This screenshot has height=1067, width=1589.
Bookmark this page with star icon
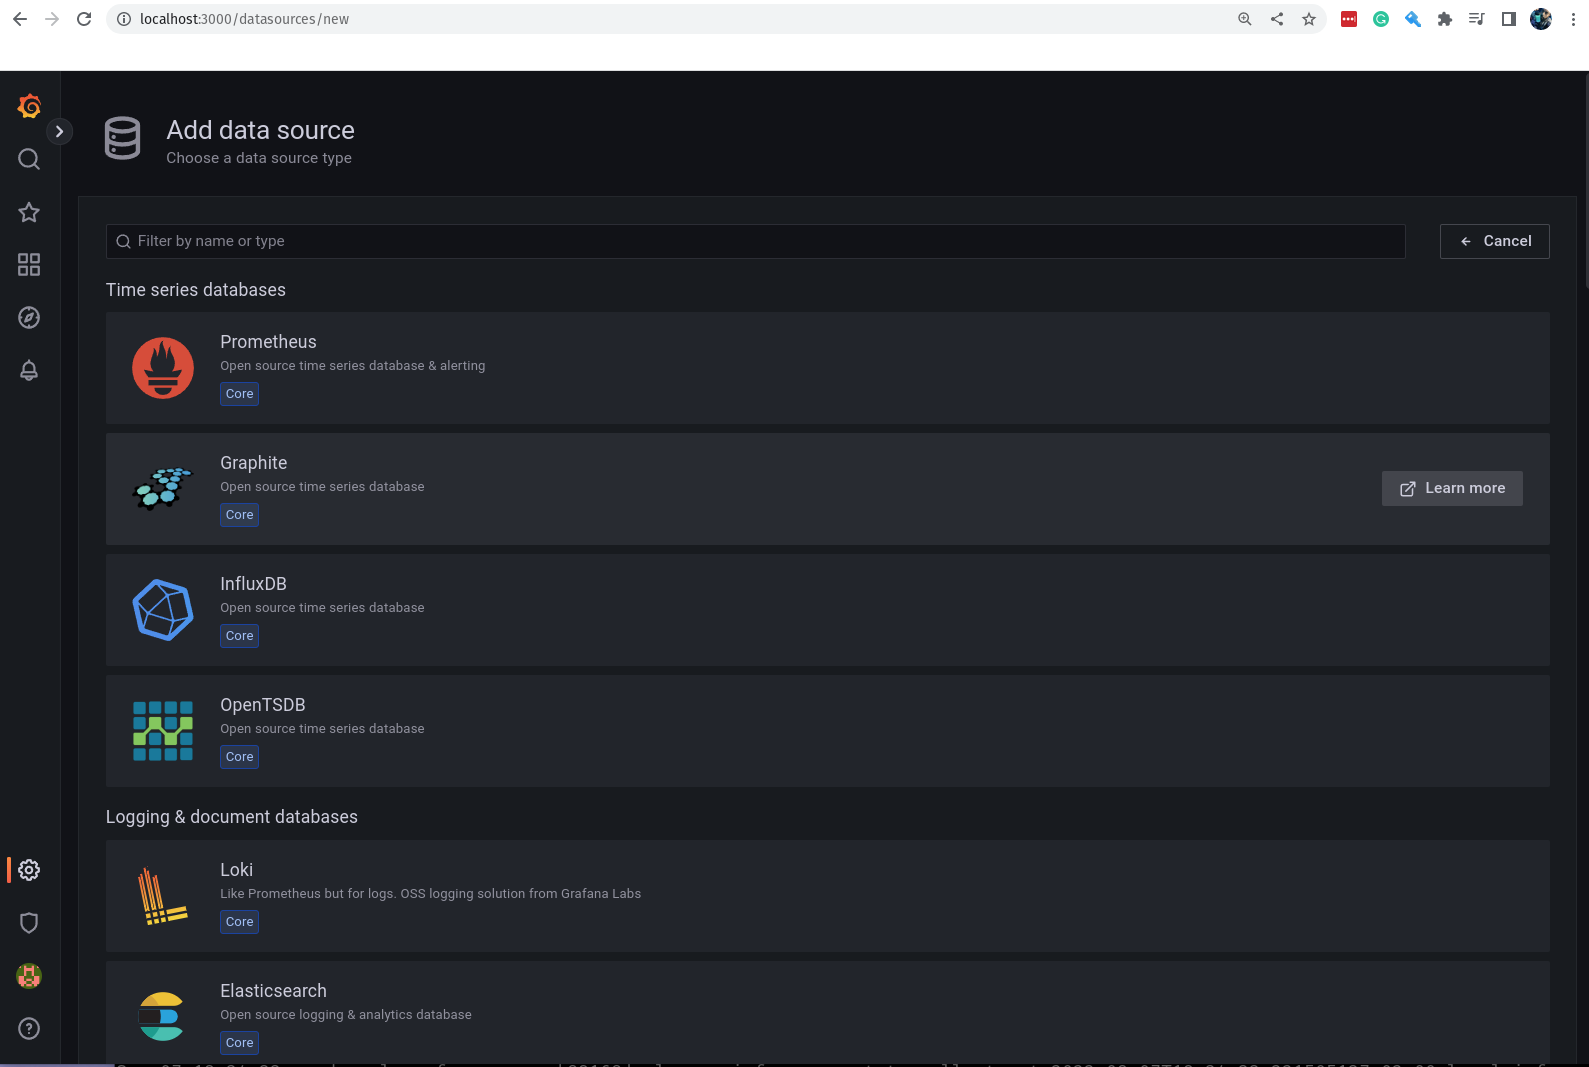click(1309, 19)
